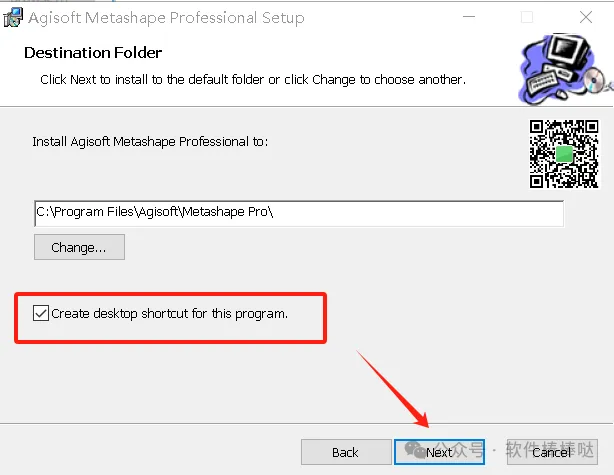This screenshot has width=614, height=475.
Task: Click the 'Install Agisoft Metashape Professional to:' label
Action: 150,141
